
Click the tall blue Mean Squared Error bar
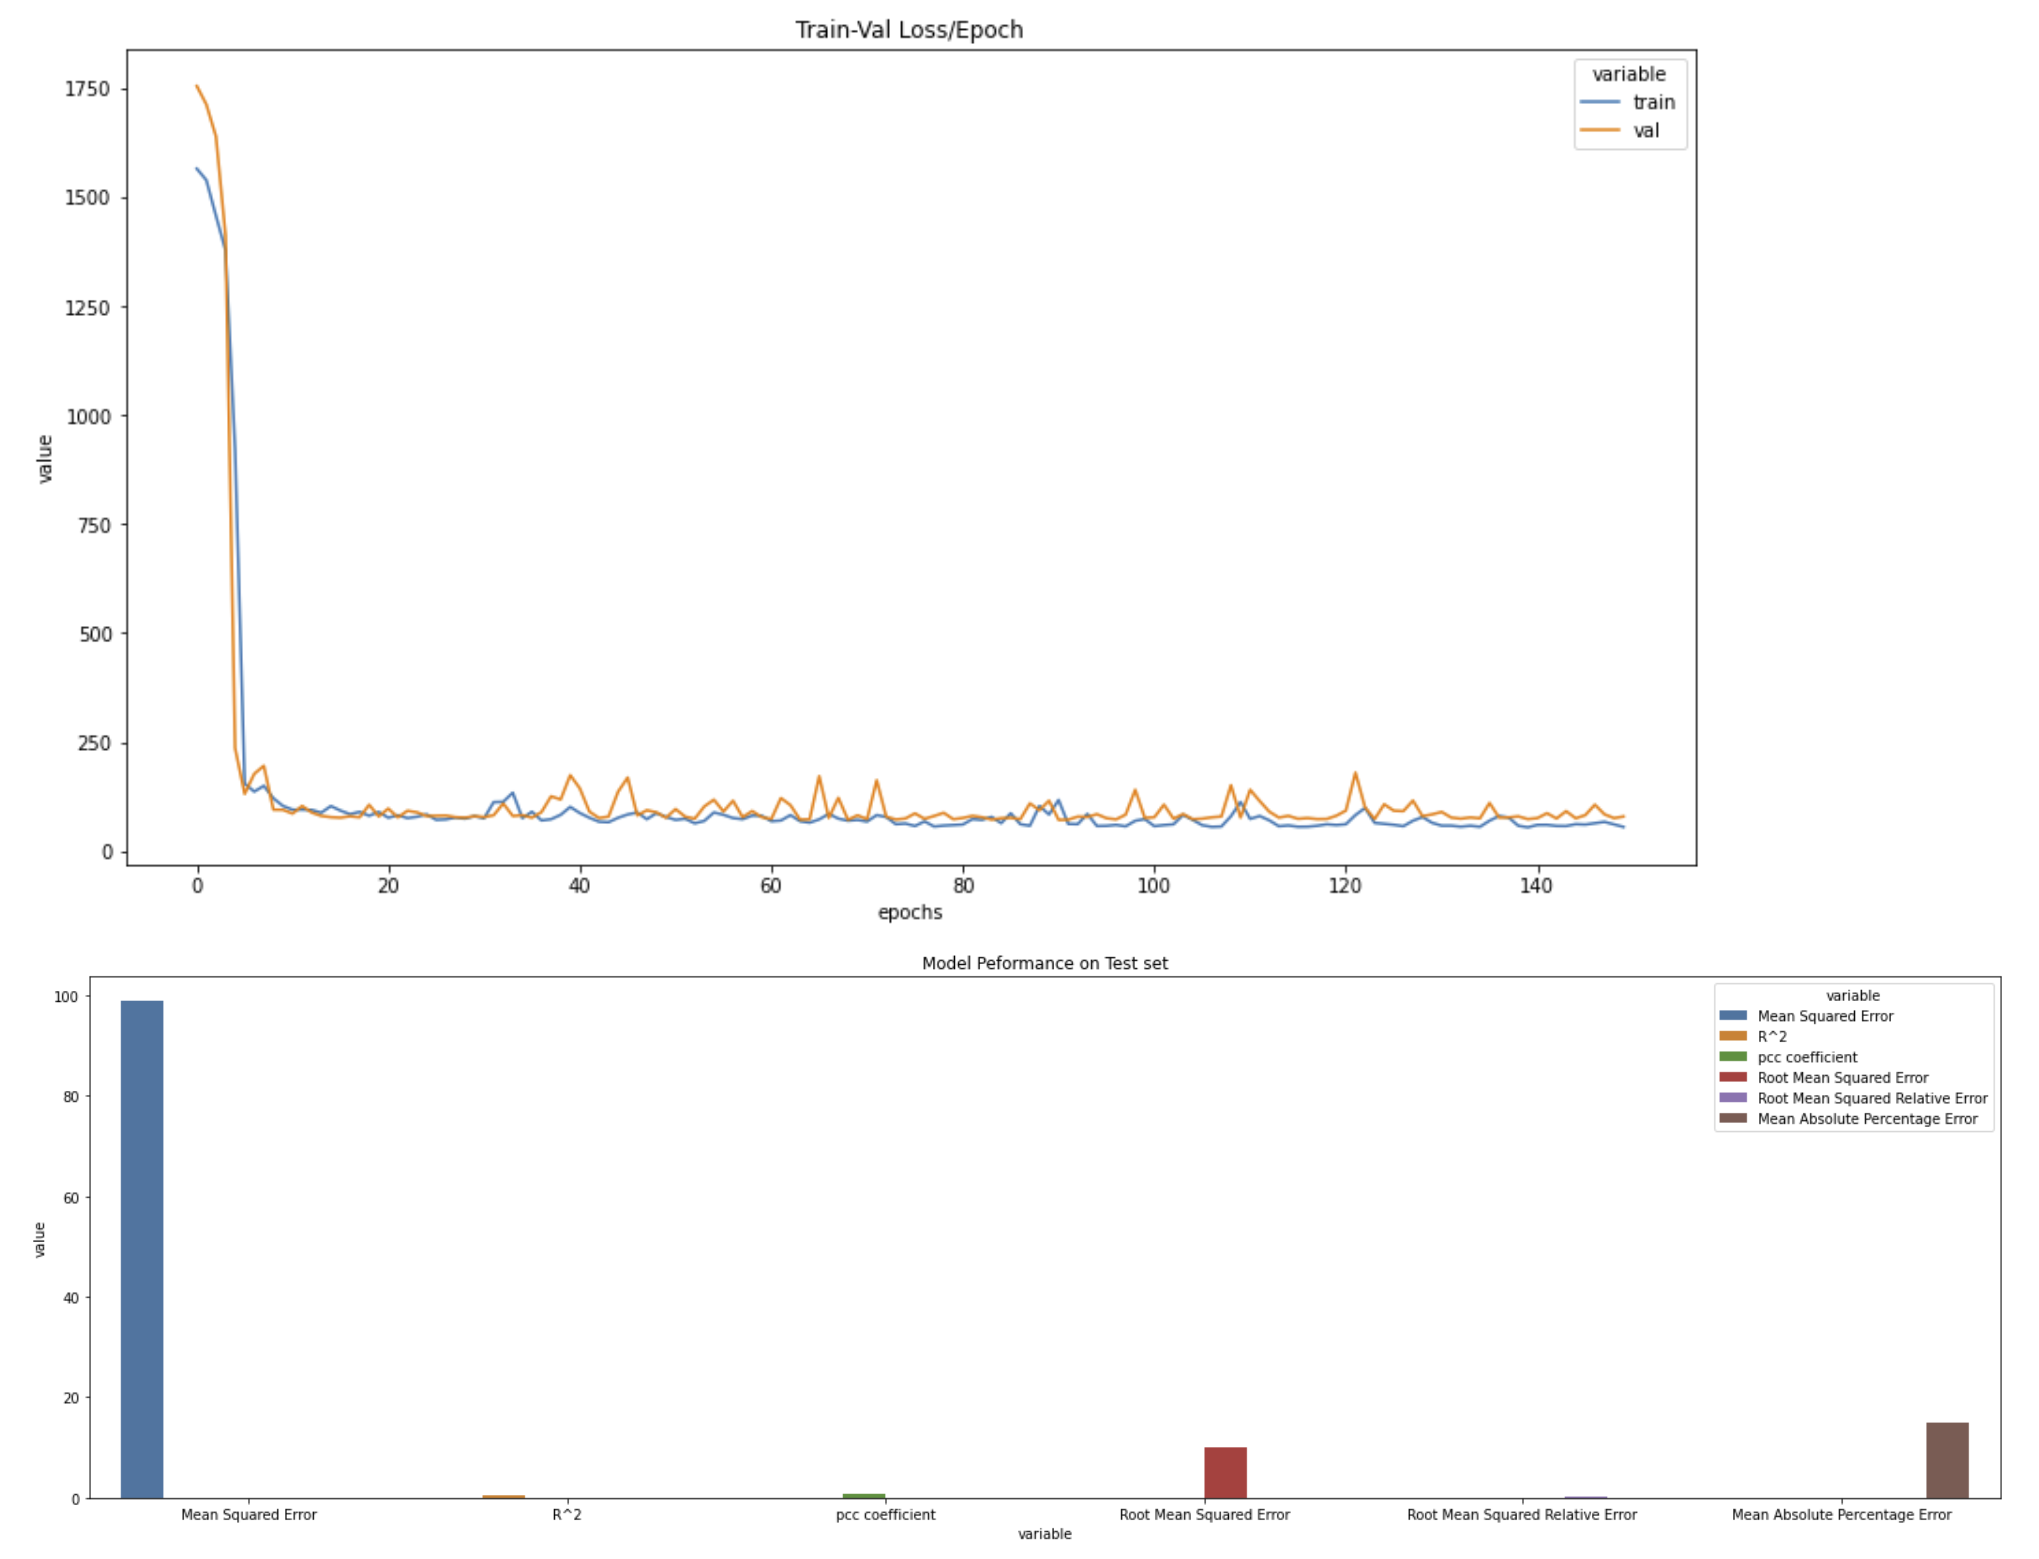pyautogui.click(x=142, y=1250)
